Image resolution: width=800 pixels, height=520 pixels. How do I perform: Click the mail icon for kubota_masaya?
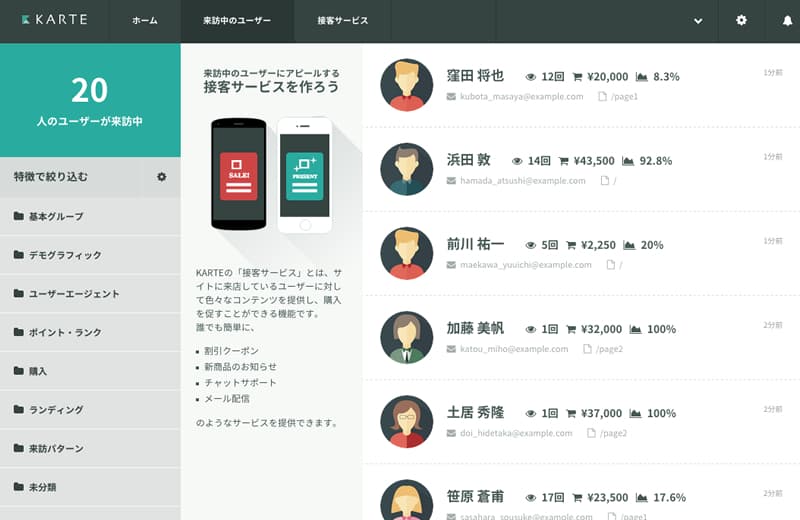[x=451, y=96]
